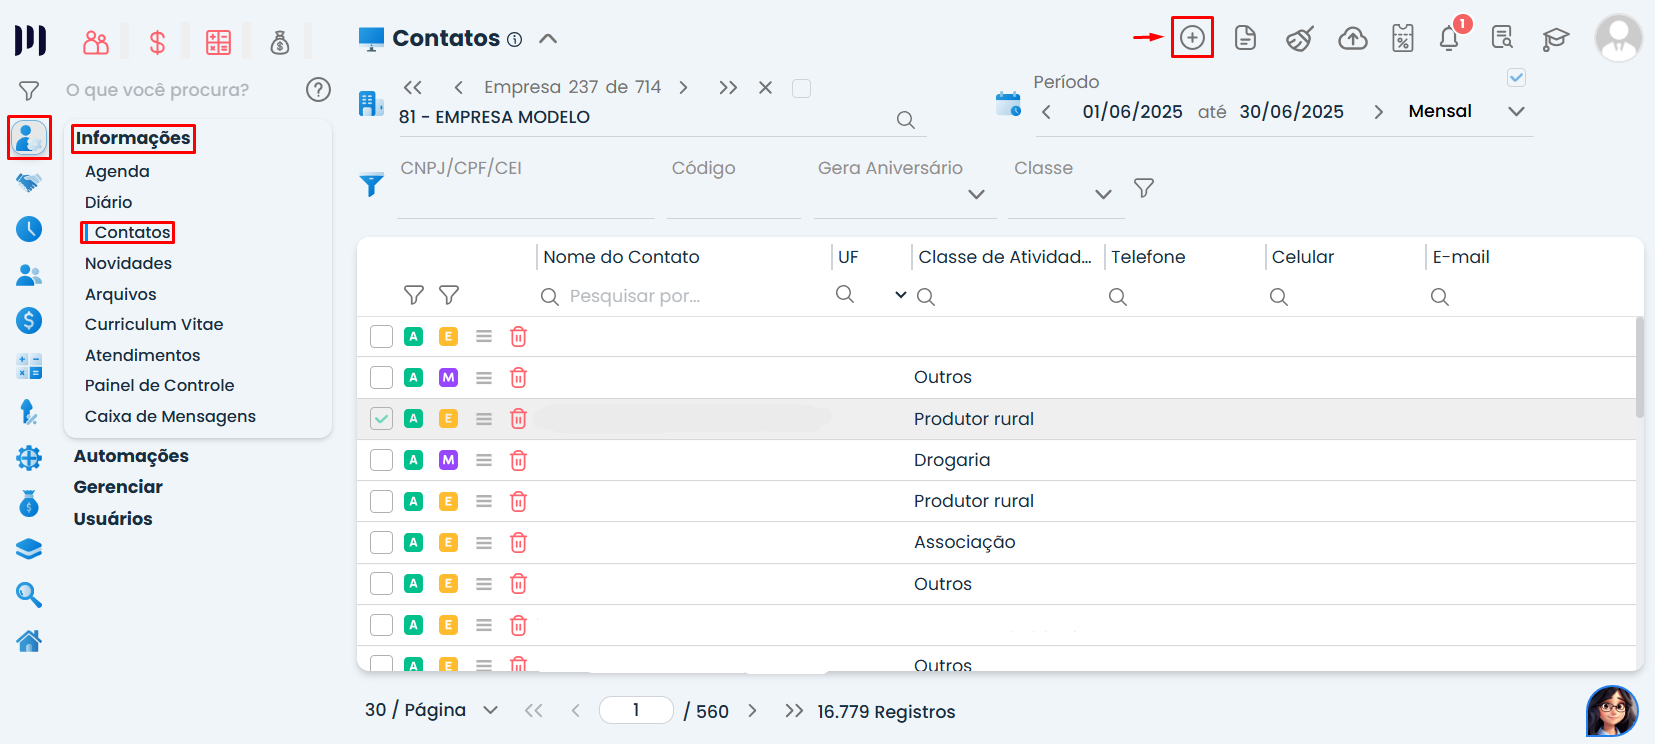The image size is (1655, 744).
Task: Open Agenda in Informações menu
Action: coord(117,171)
